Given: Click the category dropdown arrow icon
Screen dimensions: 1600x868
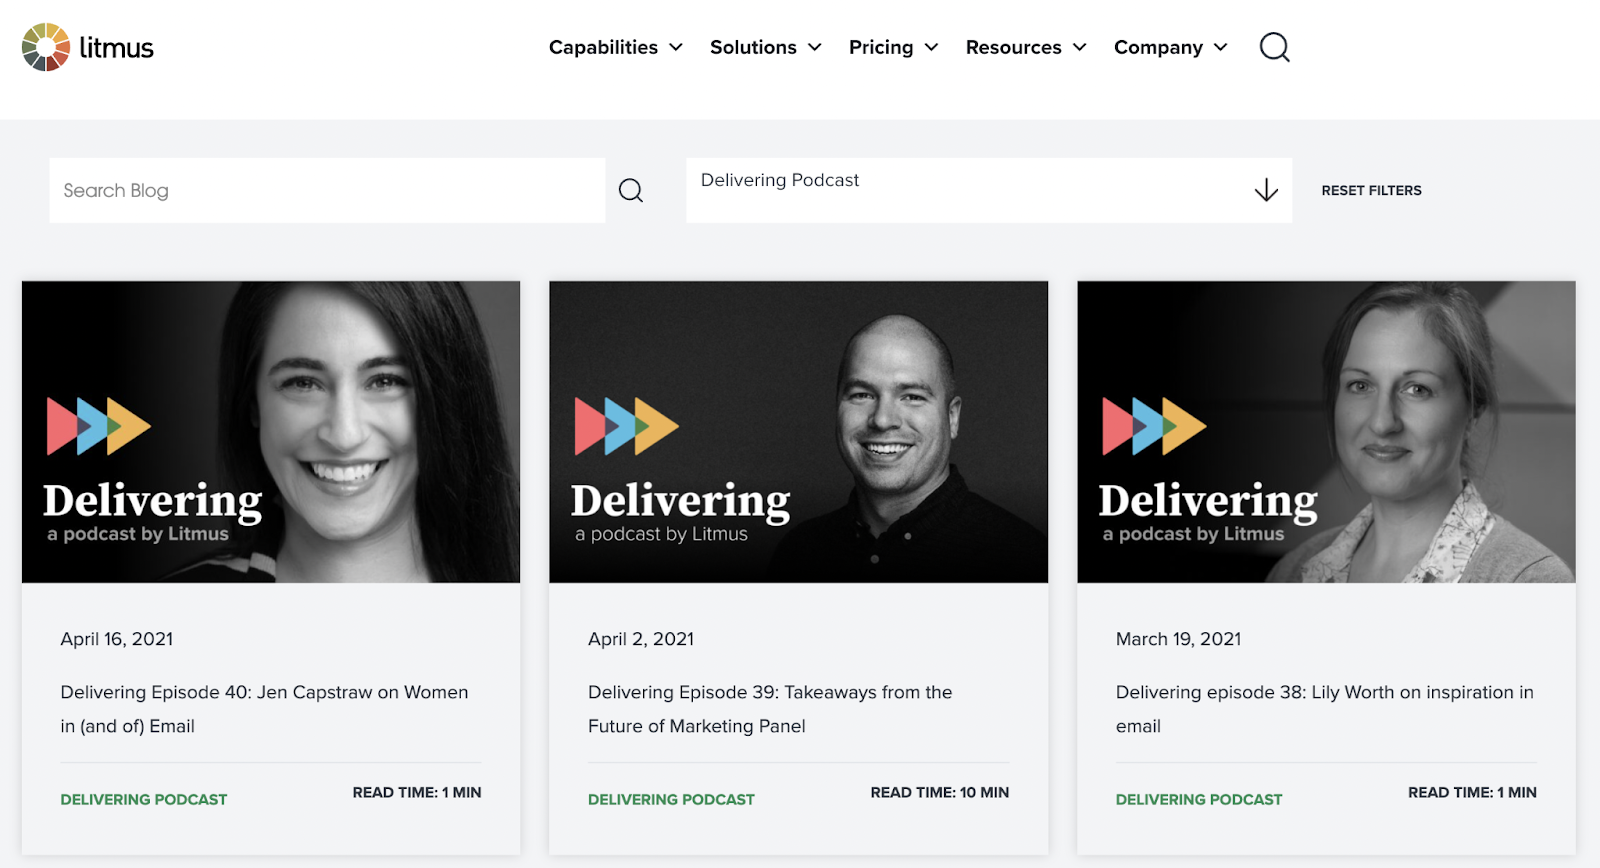Looking at the screenshot, I should (1266, 190).
